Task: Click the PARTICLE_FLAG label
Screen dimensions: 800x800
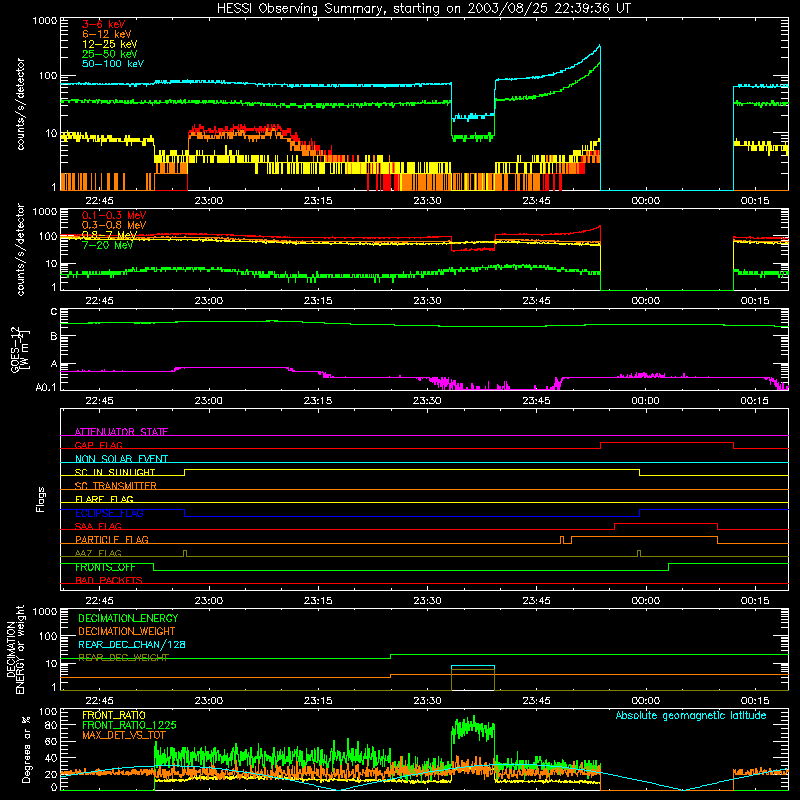Action: point(112,539)
